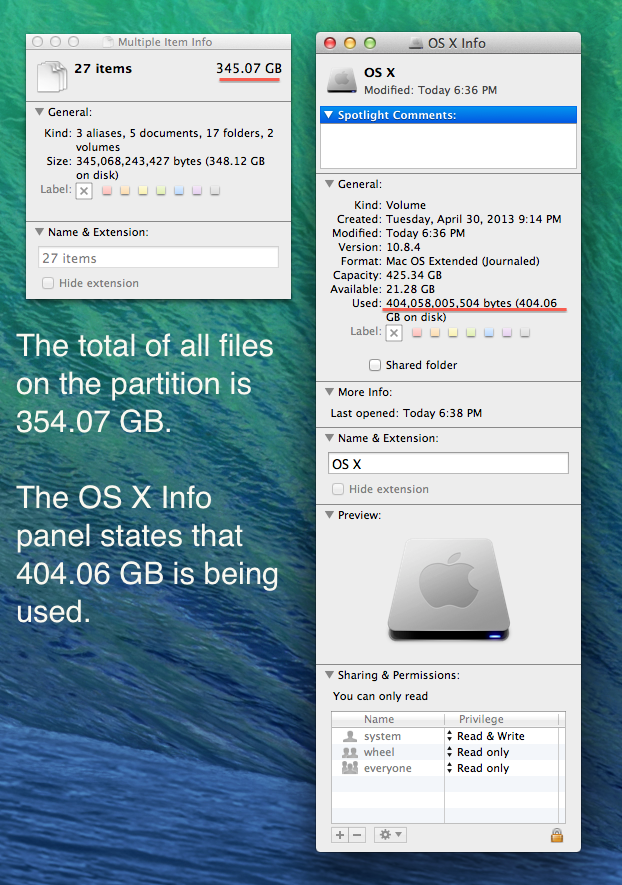
Task: Pick red label in OS X Info
Action: tap(417, 332)
